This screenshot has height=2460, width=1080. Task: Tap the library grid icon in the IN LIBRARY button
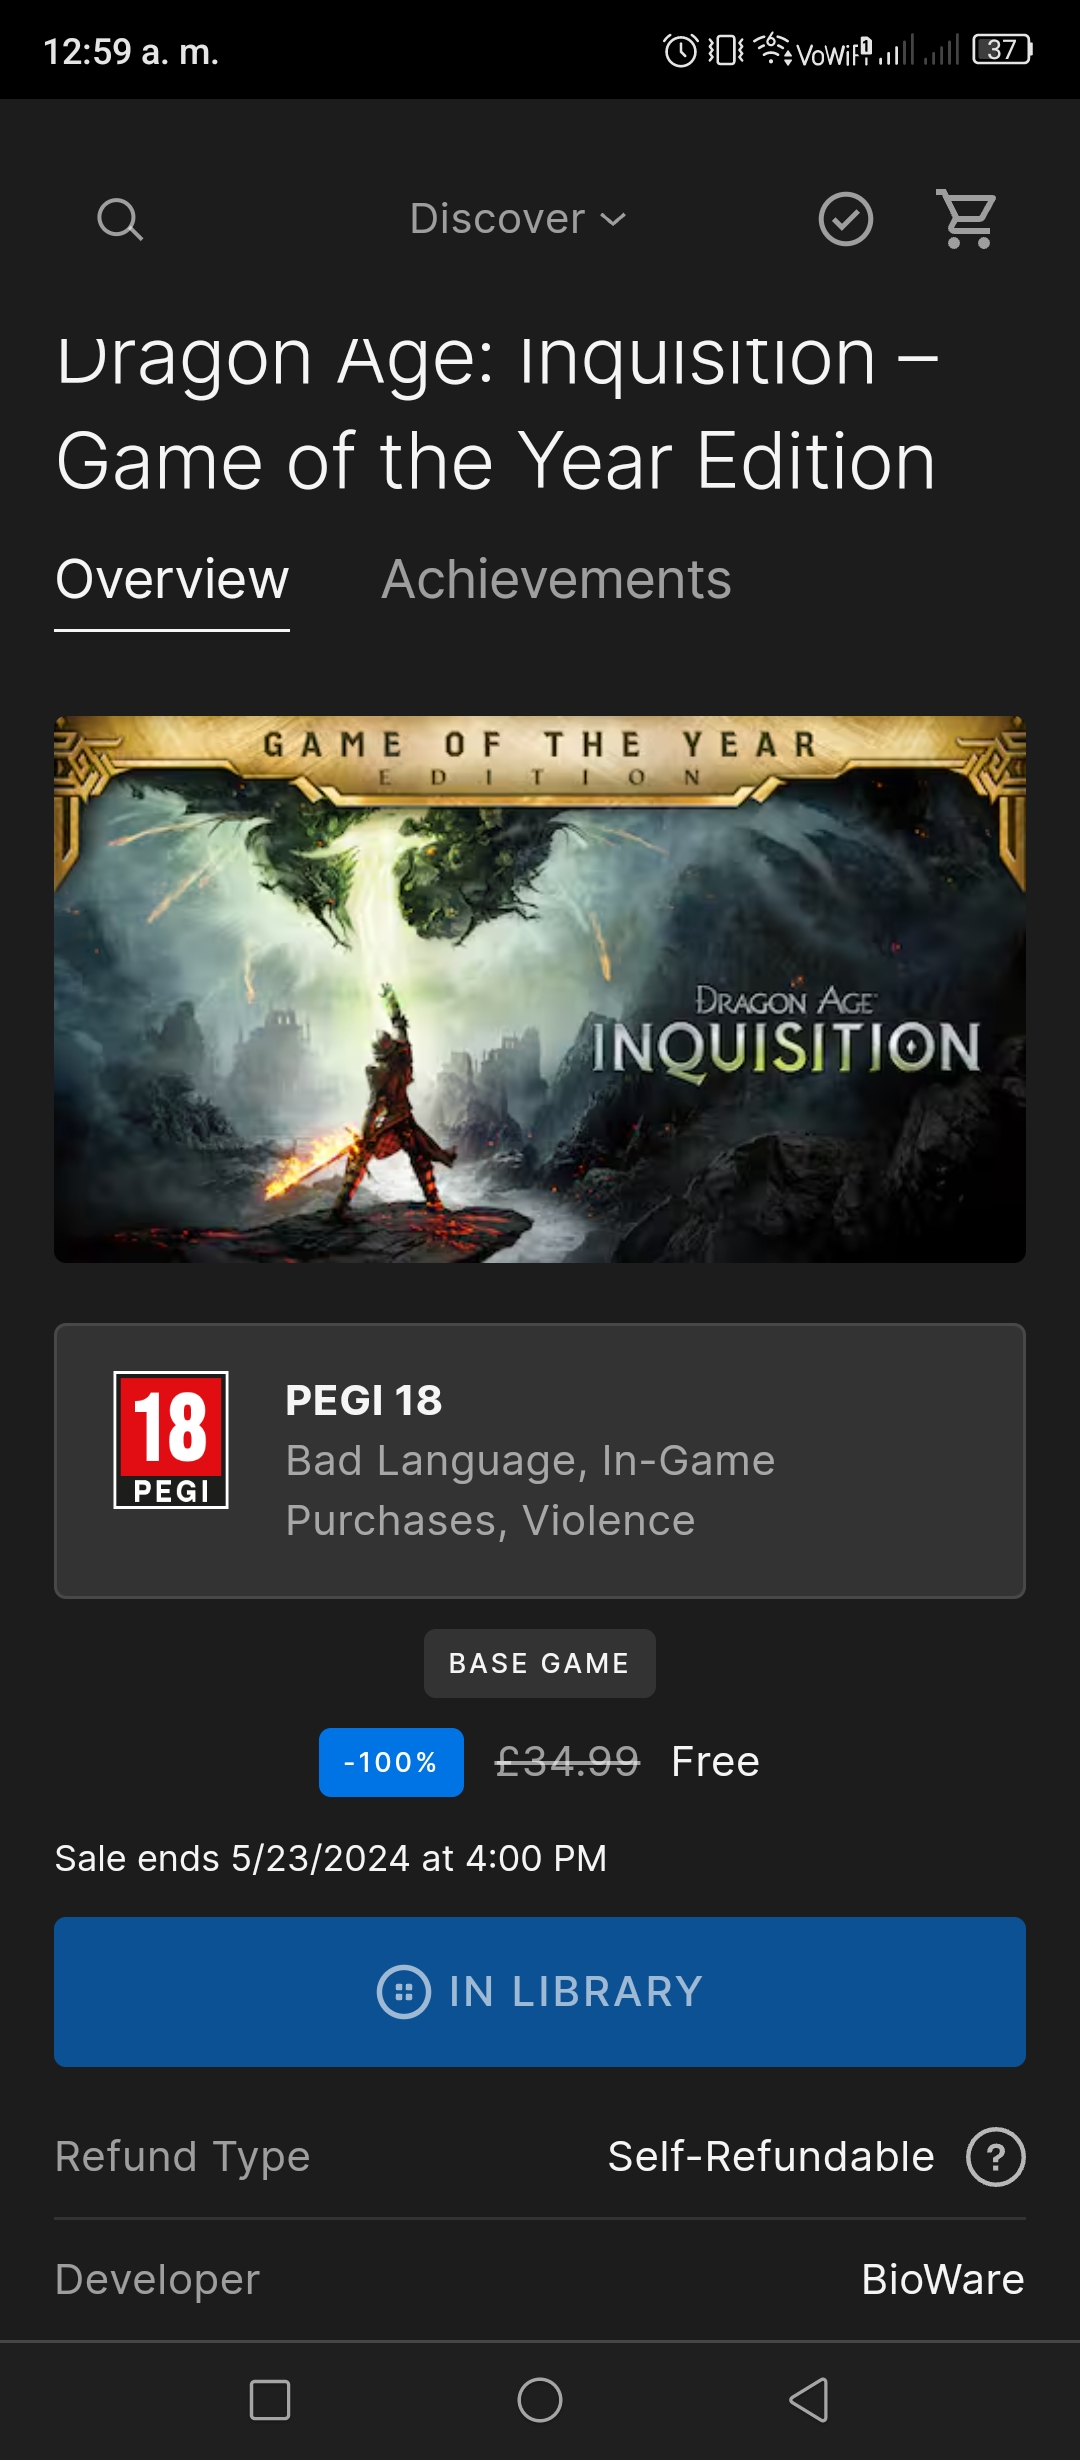[404, 1992]
